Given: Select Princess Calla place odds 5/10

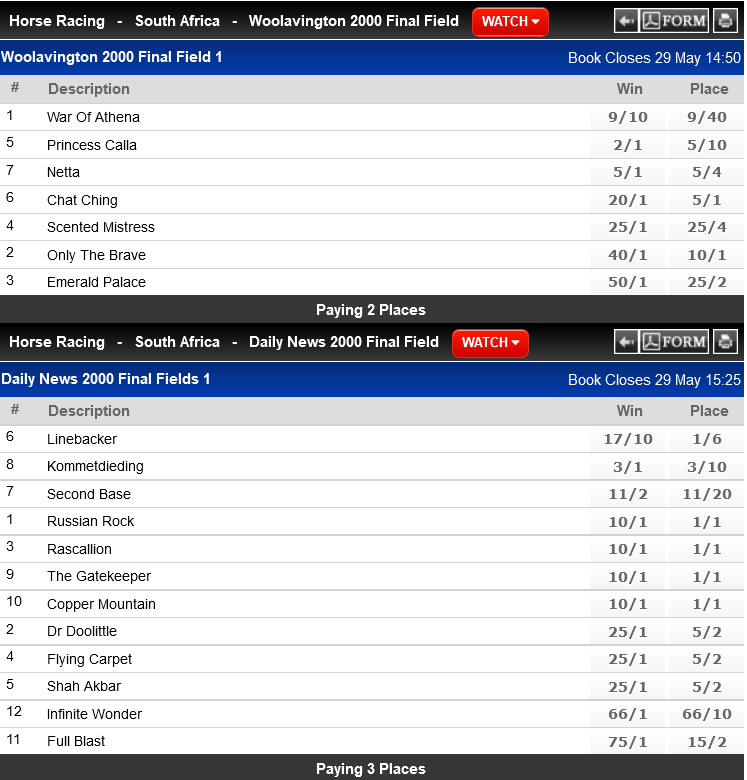Looking at the screenshot, I should point(708,145).
